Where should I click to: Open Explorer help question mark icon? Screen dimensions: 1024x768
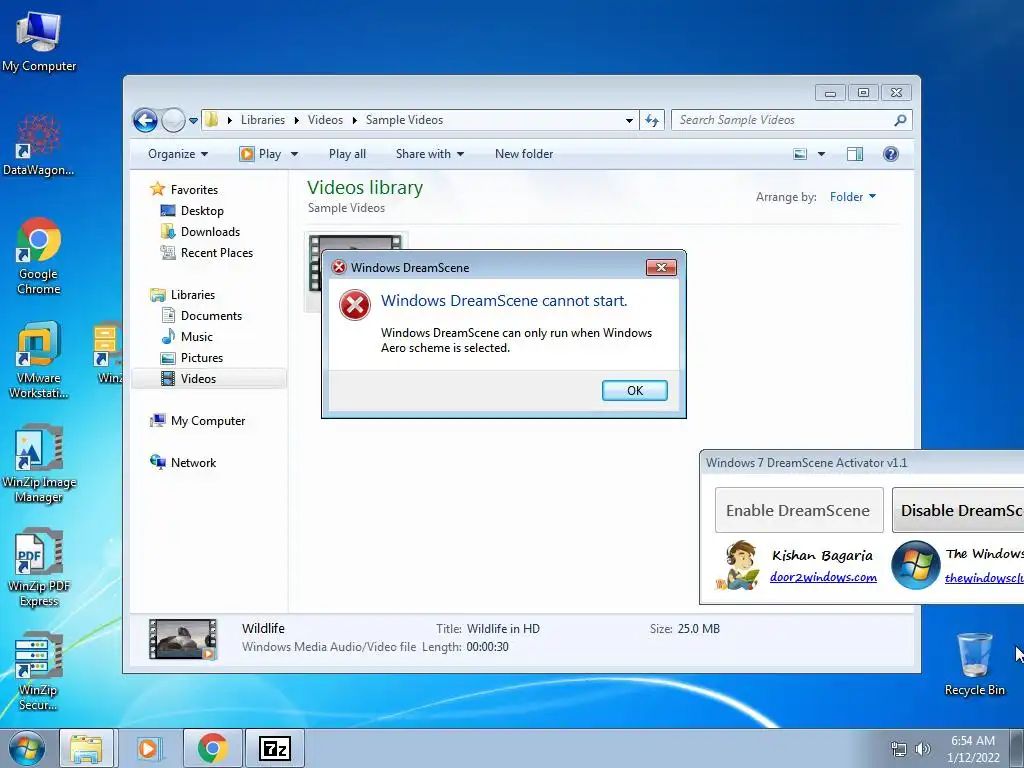(890, 154)
